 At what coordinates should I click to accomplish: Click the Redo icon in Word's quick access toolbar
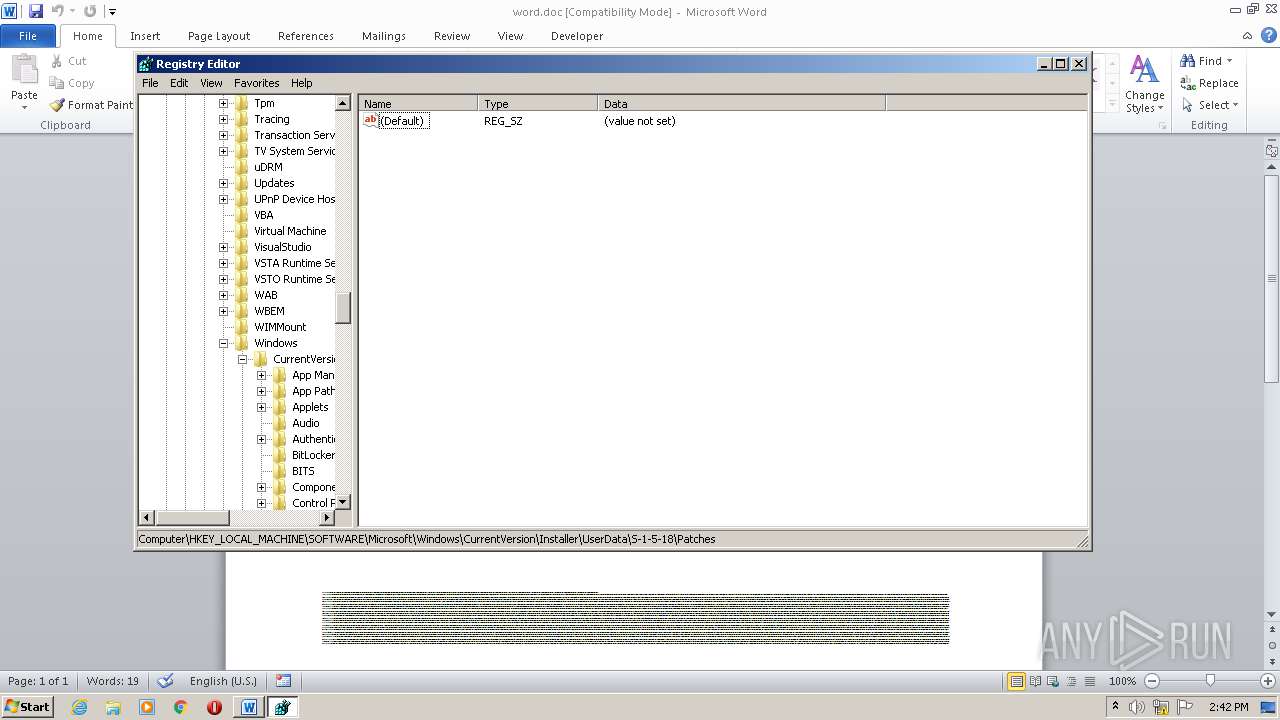pyautogui.click(x=90, y=11)
